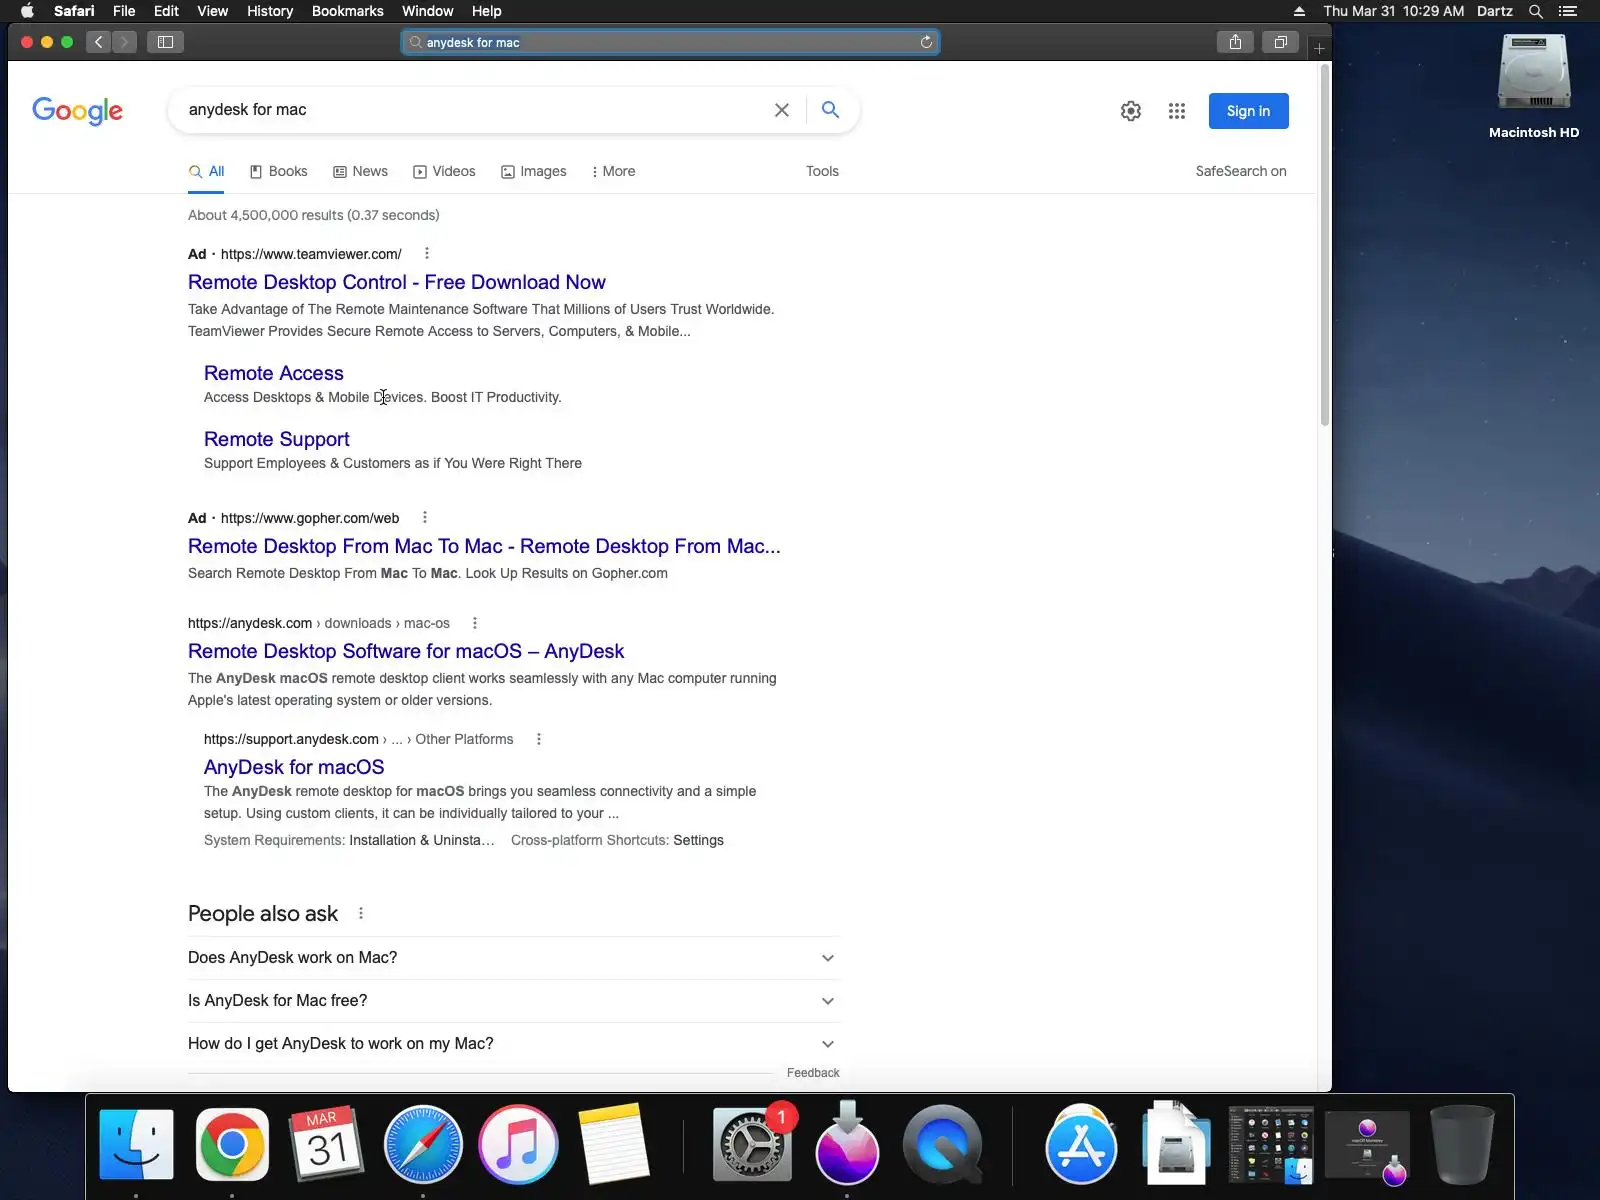
Task: Open Notes from the Dock
Action: tap(614, 1145)
